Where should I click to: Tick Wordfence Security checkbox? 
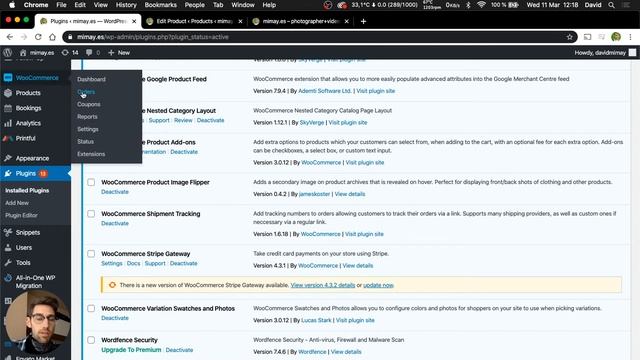pyautogui.click(x=91, y=340)
